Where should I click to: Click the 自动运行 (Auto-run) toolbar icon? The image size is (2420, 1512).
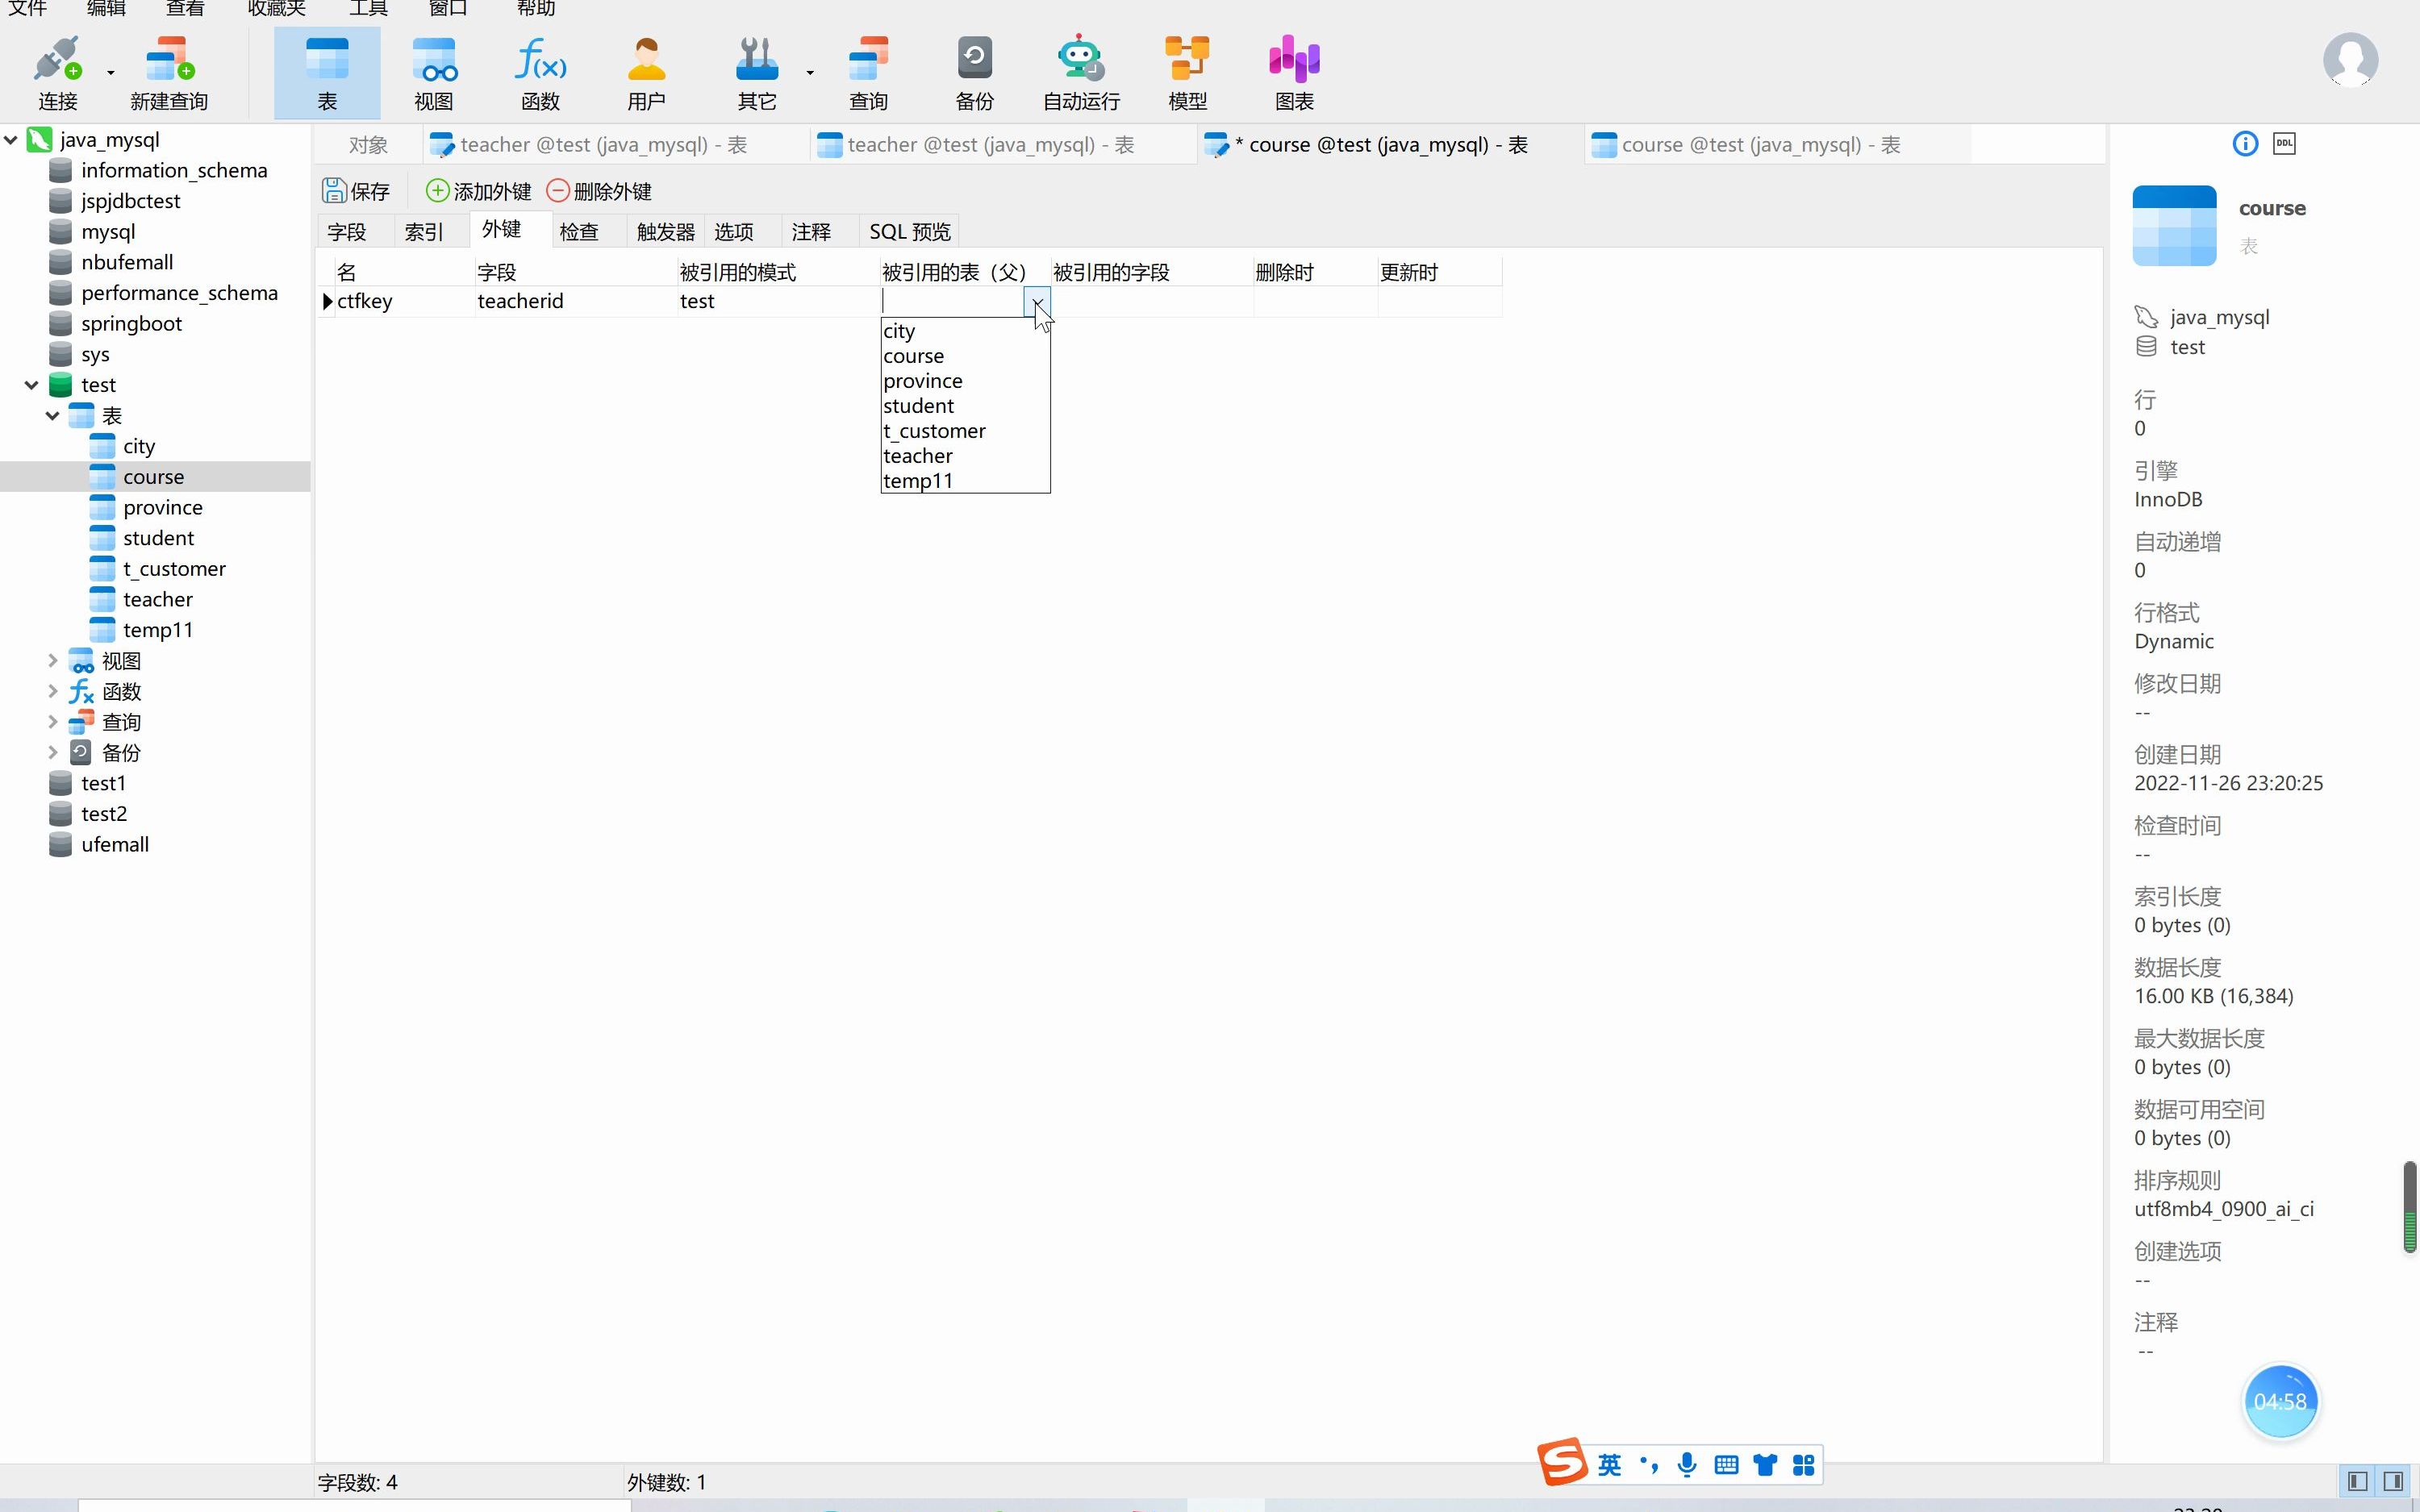[1080, 69]
